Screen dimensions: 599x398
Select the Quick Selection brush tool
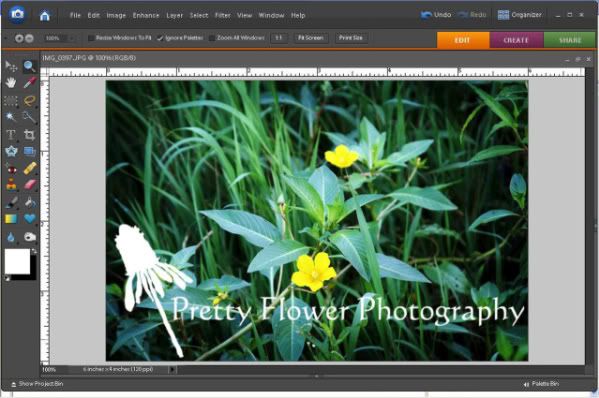[x=29, y=117]
